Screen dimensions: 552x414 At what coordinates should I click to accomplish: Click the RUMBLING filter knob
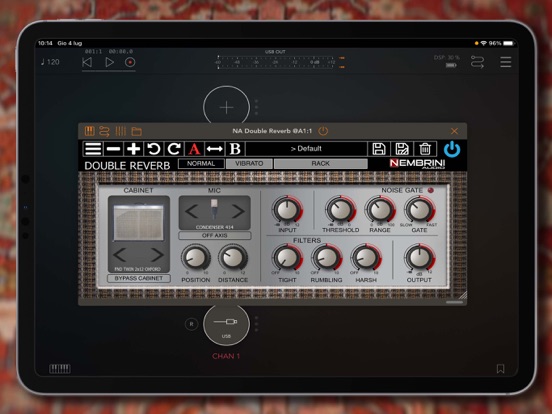tap(326, 258)
